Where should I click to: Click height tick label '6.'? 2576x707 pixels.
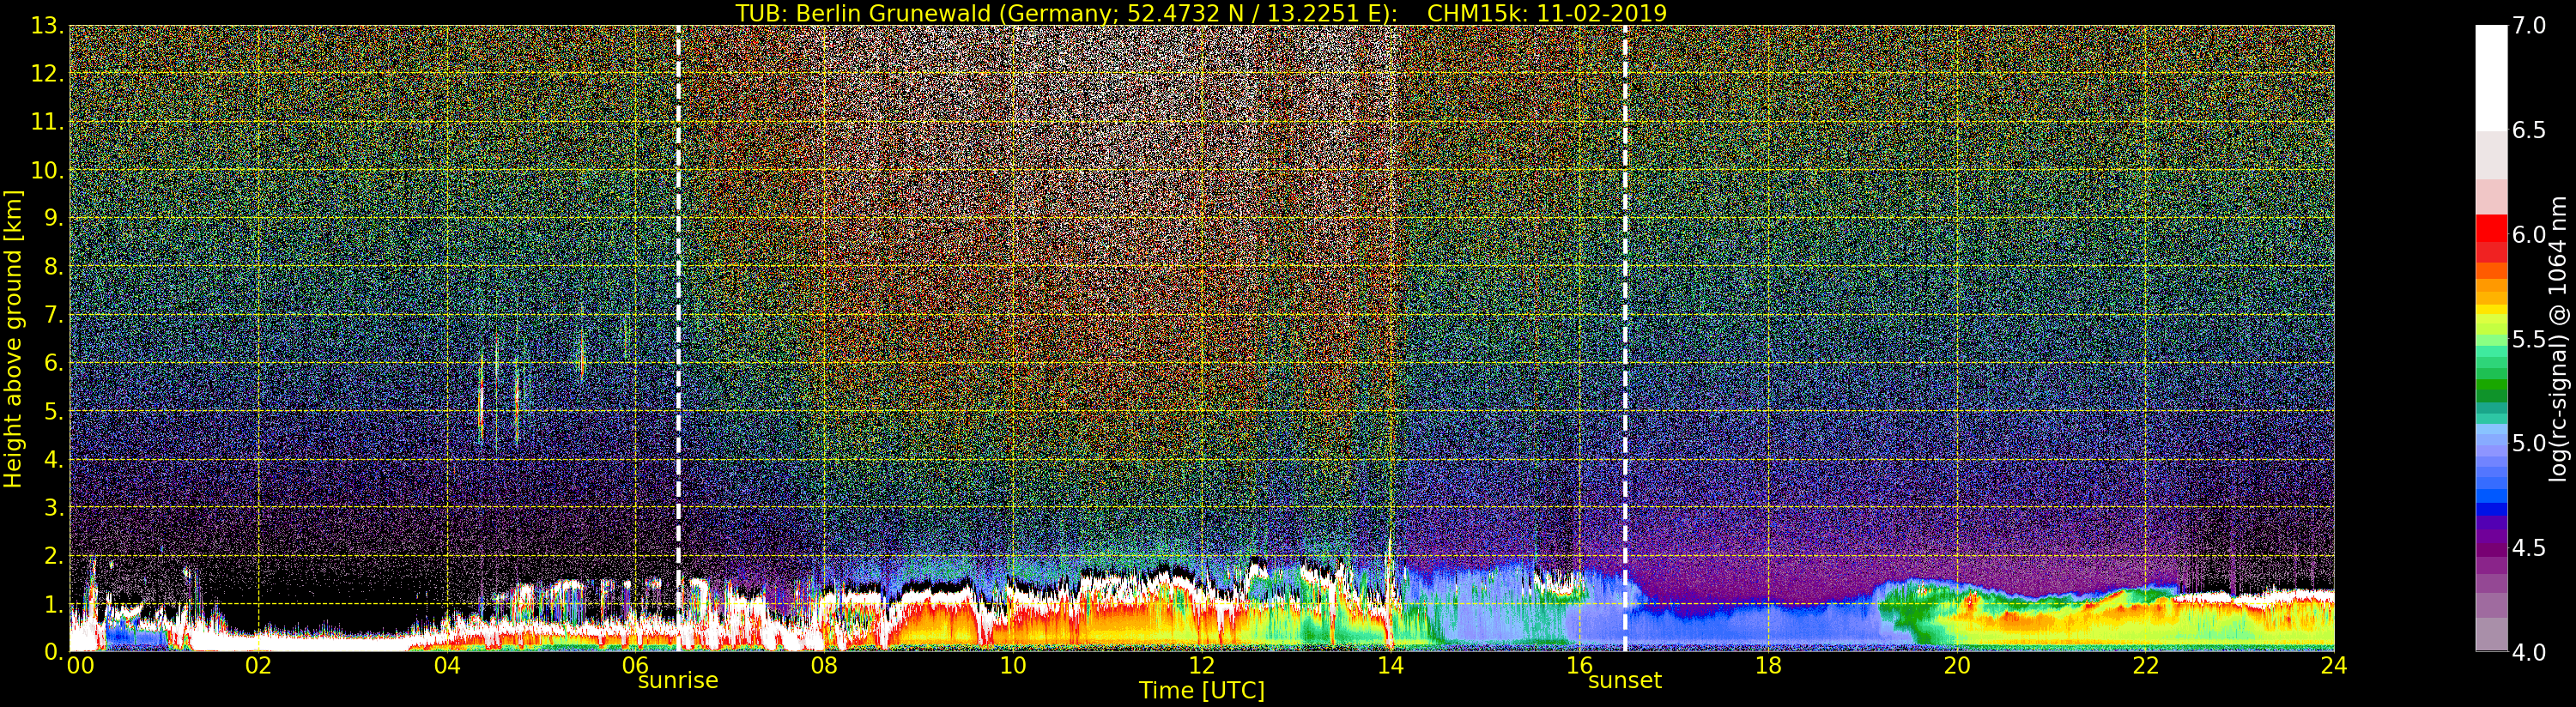click(53, 363)
